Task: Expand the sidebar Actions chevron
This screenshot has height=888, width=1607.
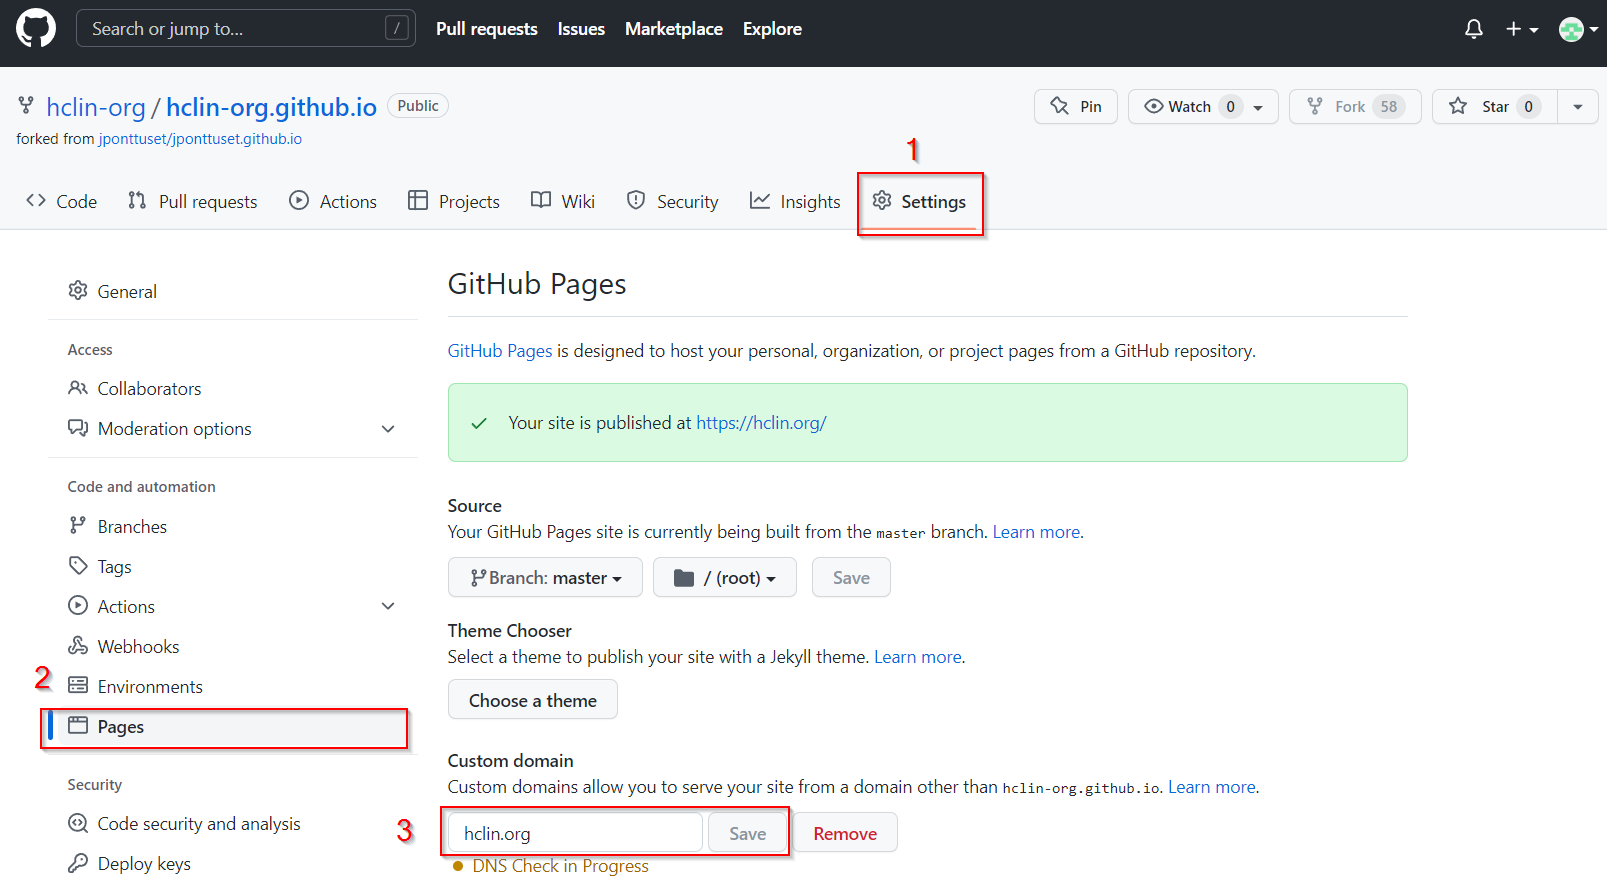Action: (388, 606)
